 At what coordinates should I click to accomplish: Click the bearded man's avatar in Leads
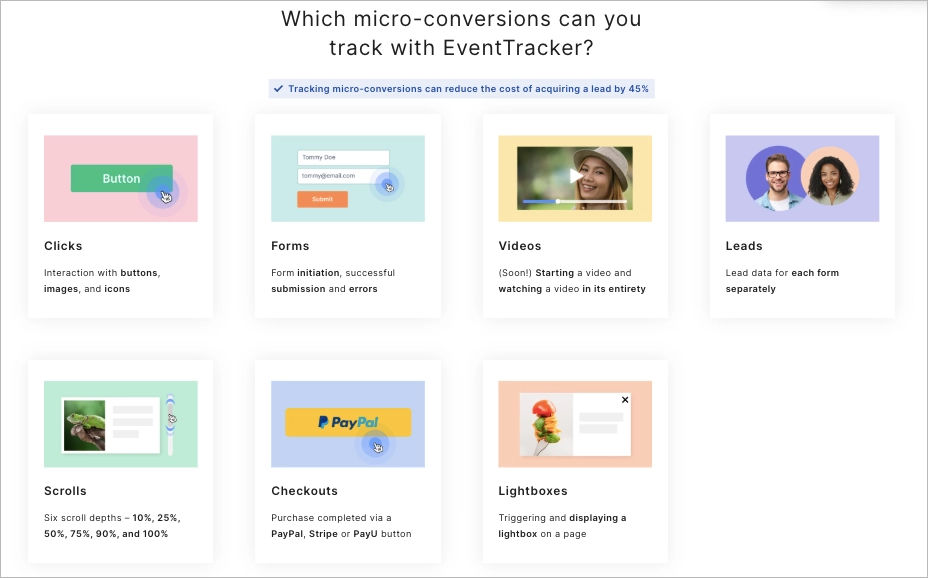[x=775, y=177]
